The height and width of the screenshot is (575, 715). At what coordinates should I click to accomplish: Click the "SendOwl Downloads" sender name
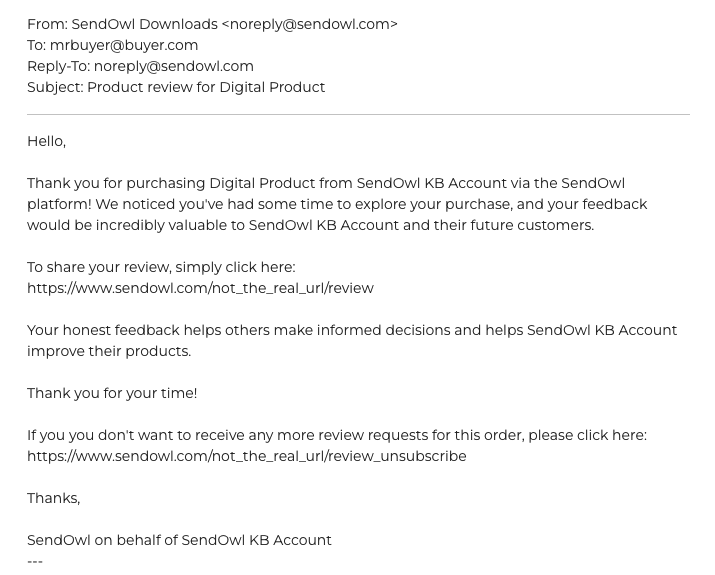(144, 24)
